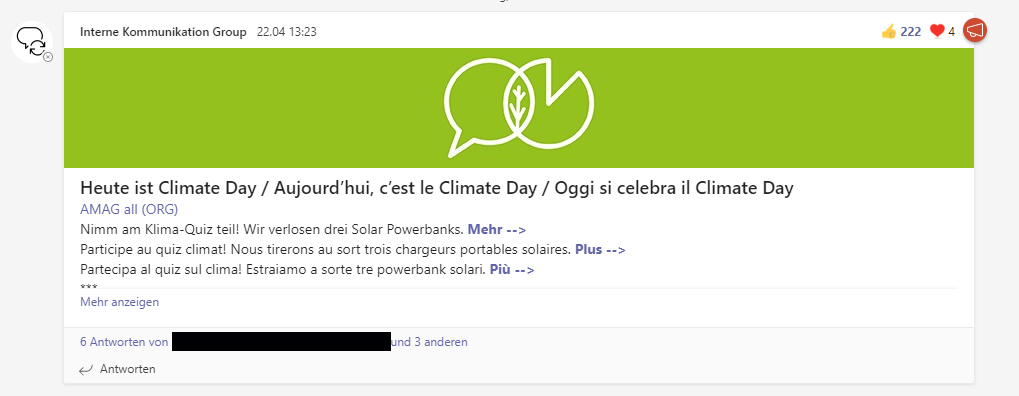Expand the 6 Antworten reply thread

pos(125,341)
